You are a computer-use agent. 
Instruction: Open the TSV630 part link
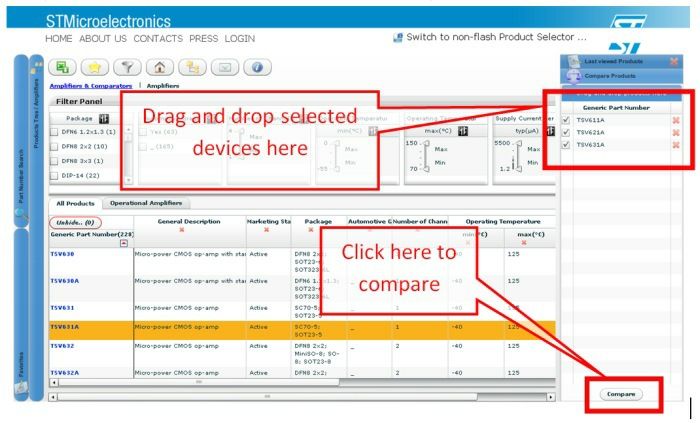(x=62, y=254)
